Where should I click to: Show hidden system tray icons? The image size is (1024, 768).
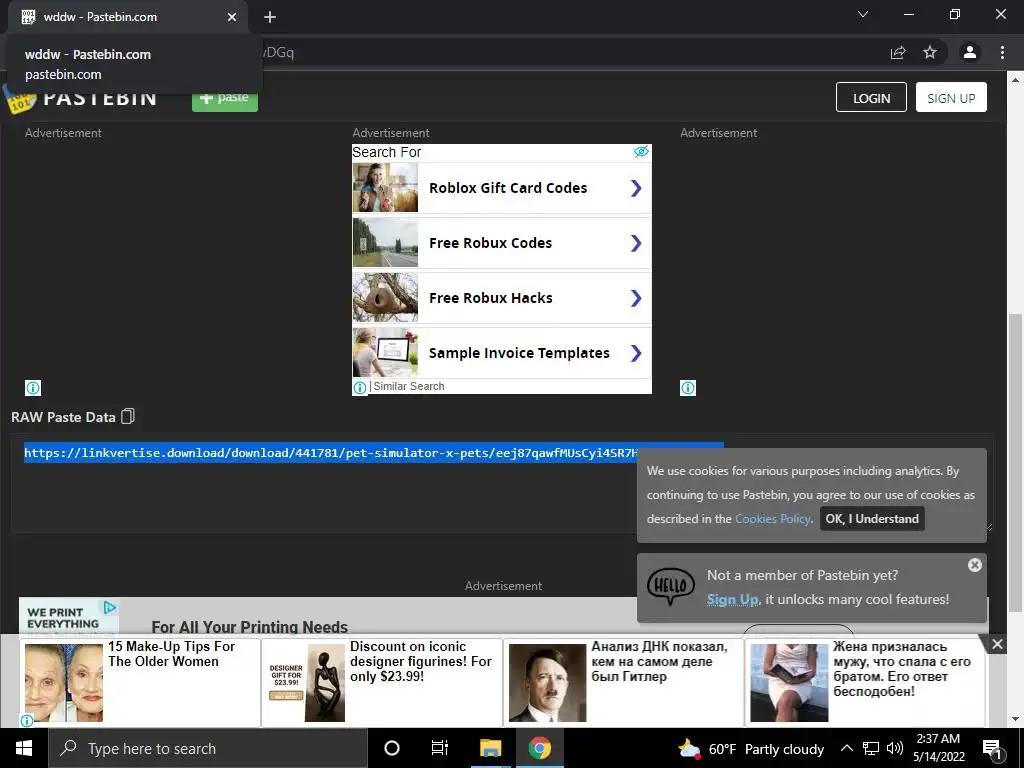point(846,748)
